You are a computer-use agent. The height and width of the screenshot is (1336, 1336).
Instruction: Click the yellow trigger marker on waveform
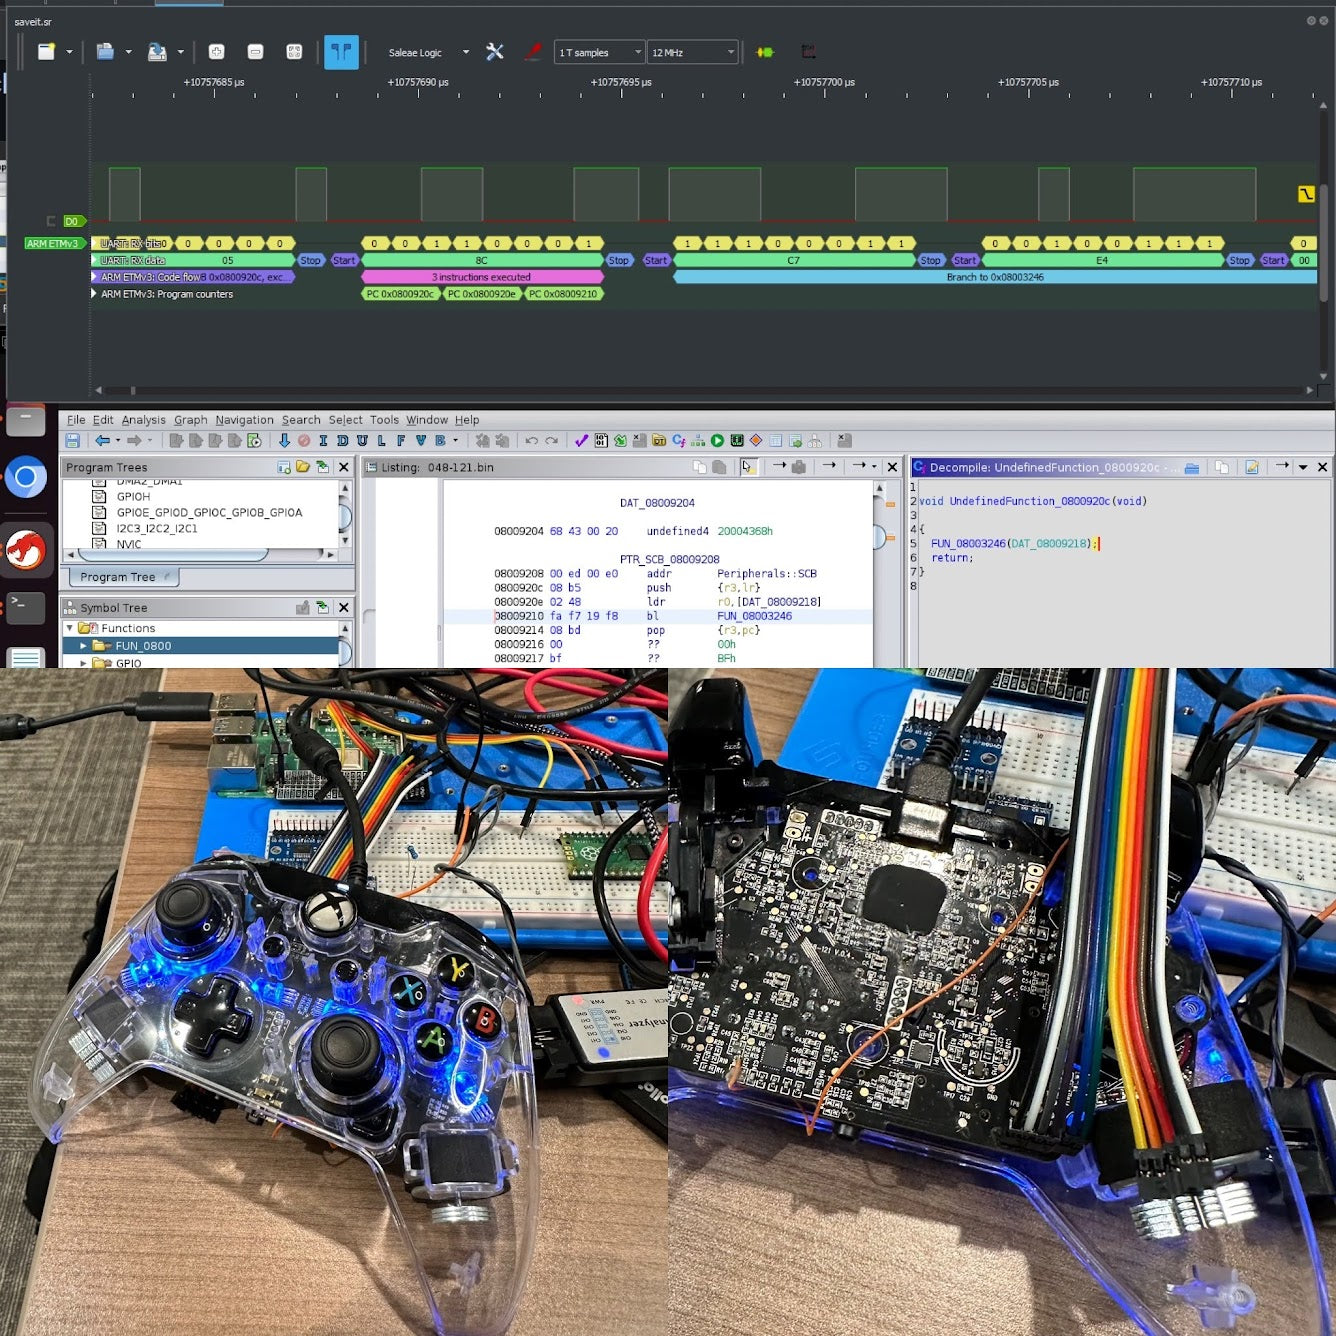(x=1306, y=194)
